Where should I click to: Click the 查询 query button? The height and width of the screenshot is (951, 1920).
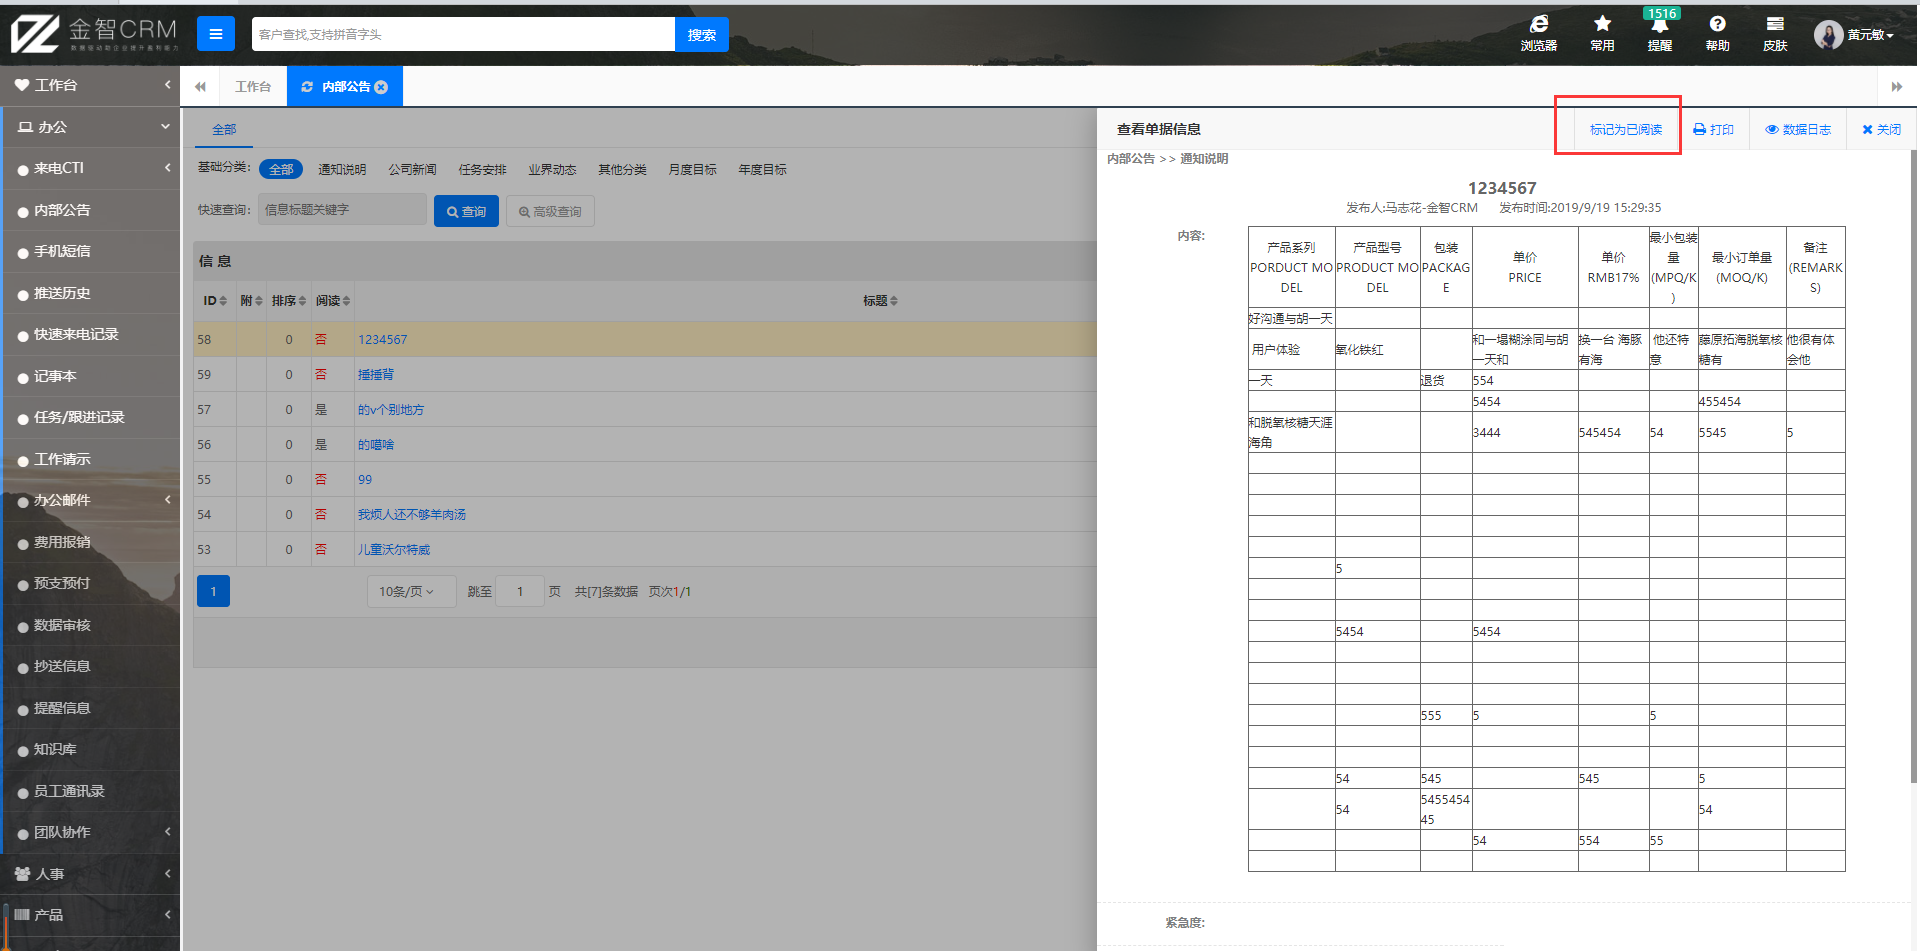pyautogui.click(x=466, y=211)
